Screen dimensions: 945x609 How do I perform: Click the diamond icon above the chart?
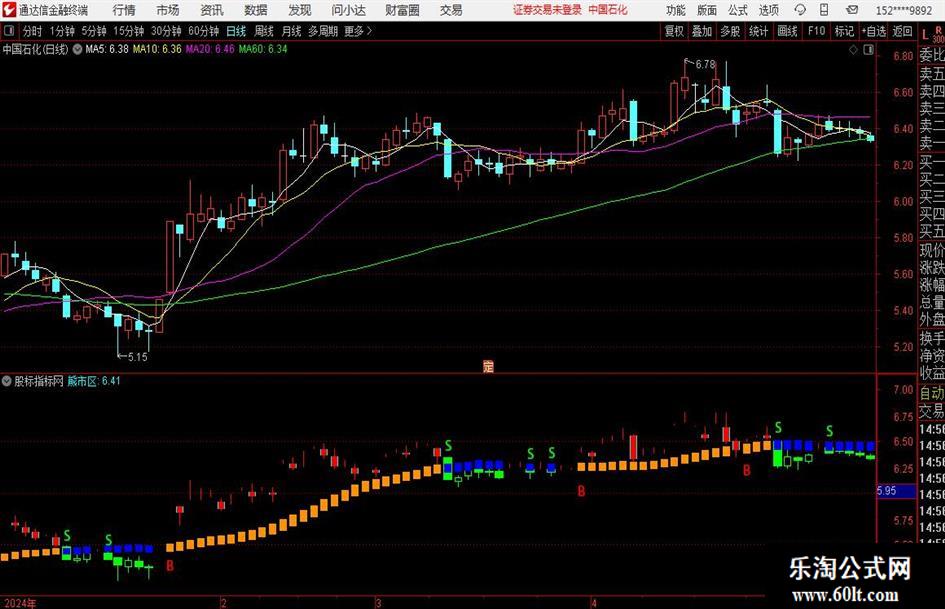(x=853, y=50)
